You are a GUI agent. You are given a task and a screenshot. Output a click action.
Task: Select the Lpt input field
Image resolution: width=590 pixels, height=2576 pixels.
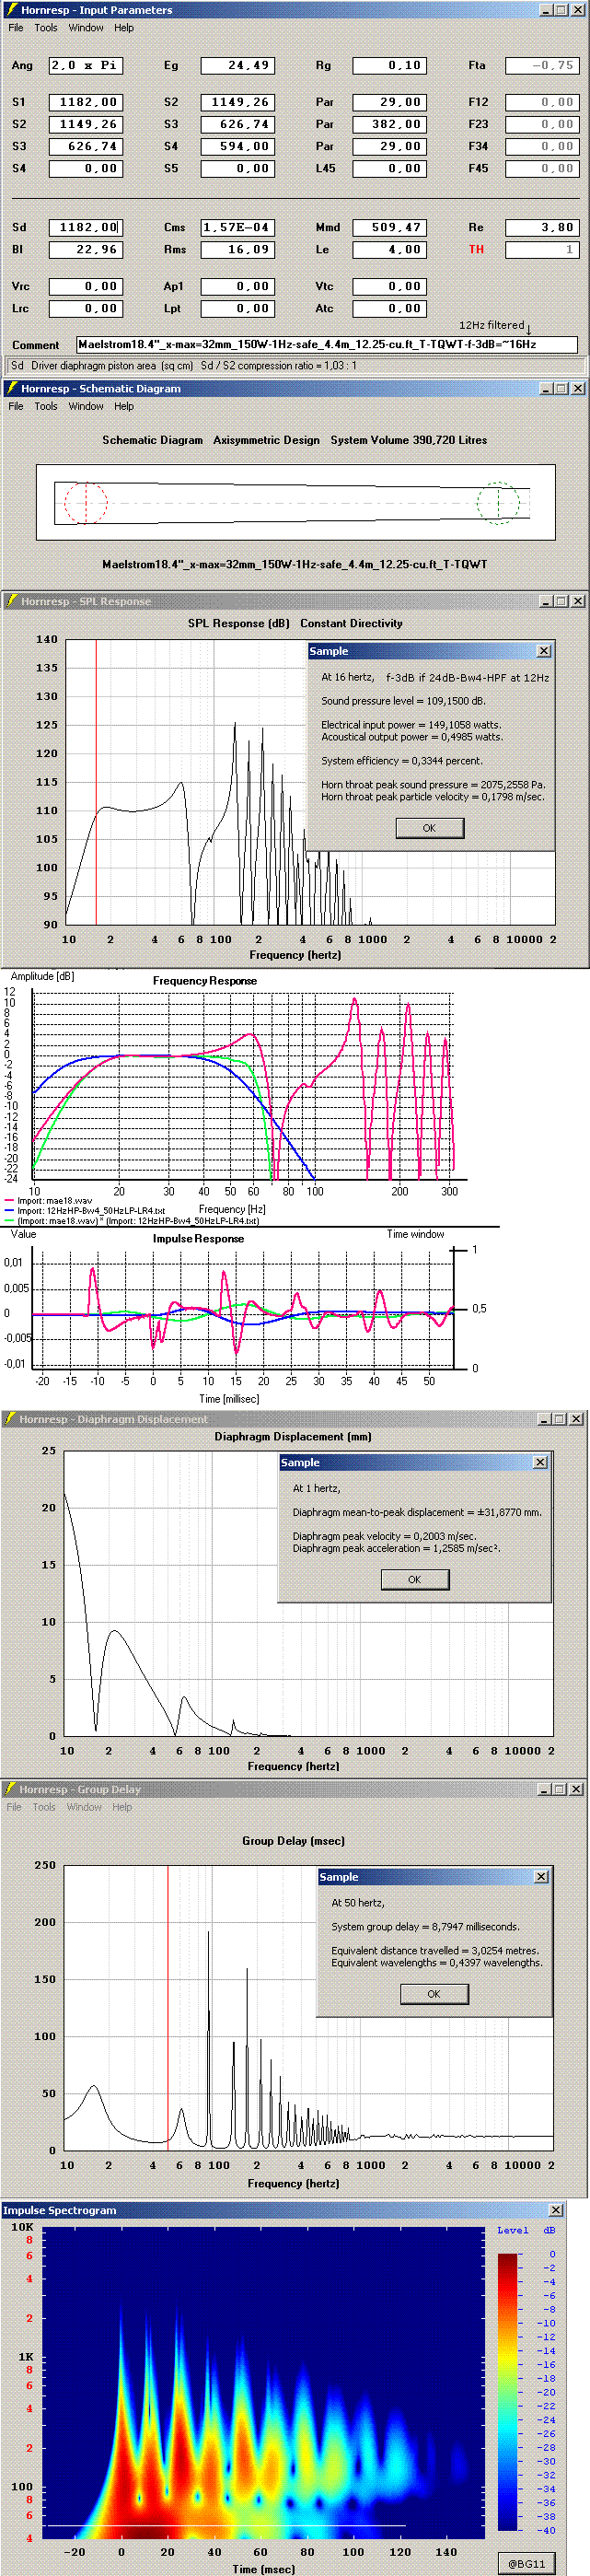click(x=237, y=309)
